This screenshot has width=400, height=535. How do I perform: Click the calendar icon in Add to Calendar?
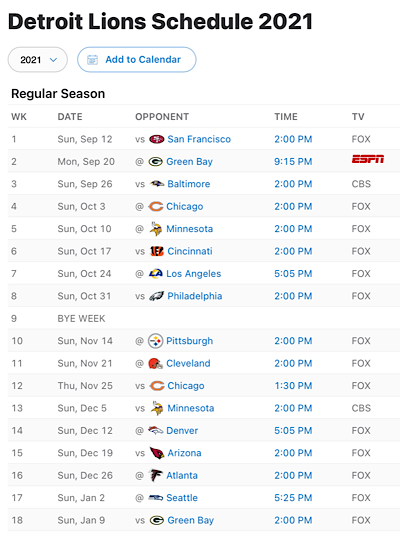click(92, 60)
